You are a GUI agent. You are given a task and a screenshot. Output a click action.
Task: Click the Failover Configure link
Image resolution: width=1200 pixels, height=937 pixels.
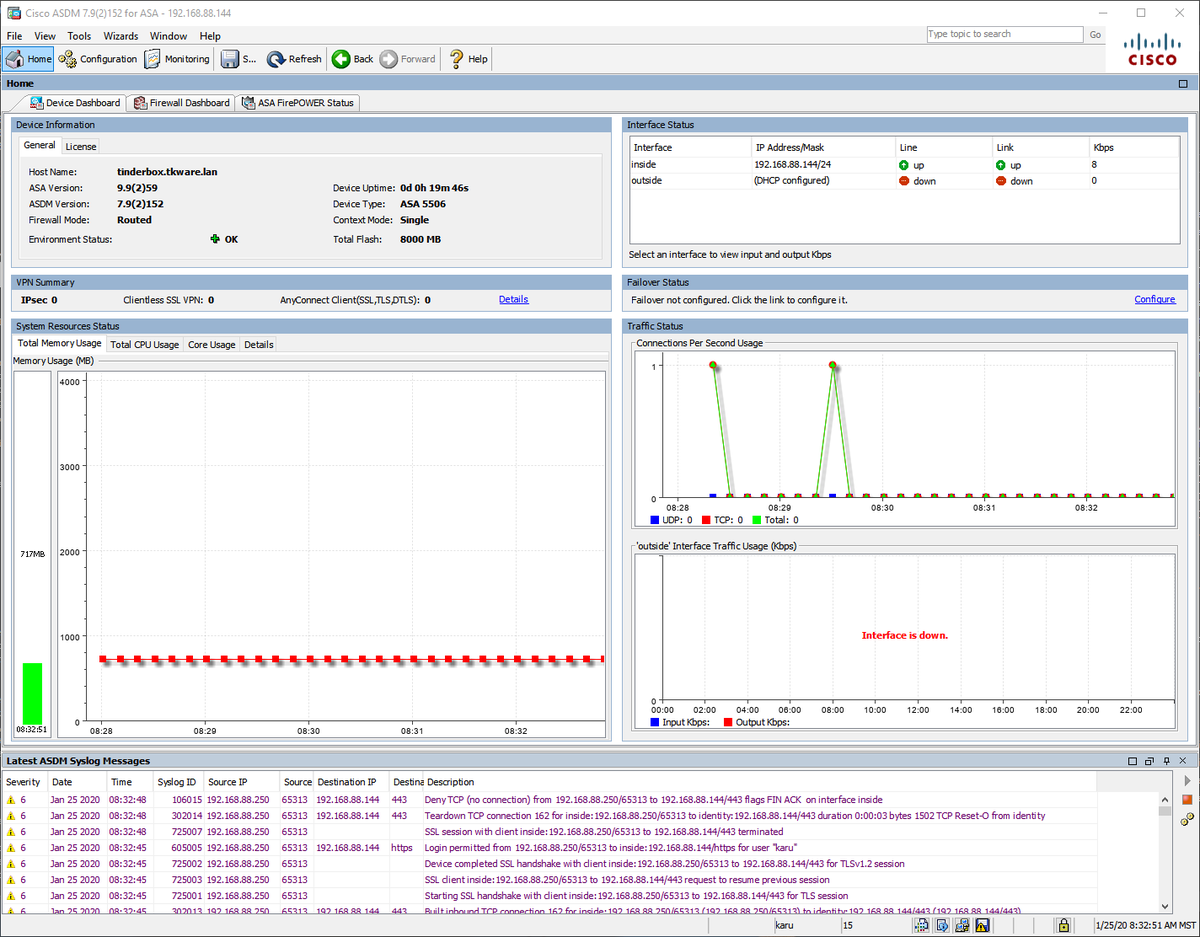(x=1155, y=299)
